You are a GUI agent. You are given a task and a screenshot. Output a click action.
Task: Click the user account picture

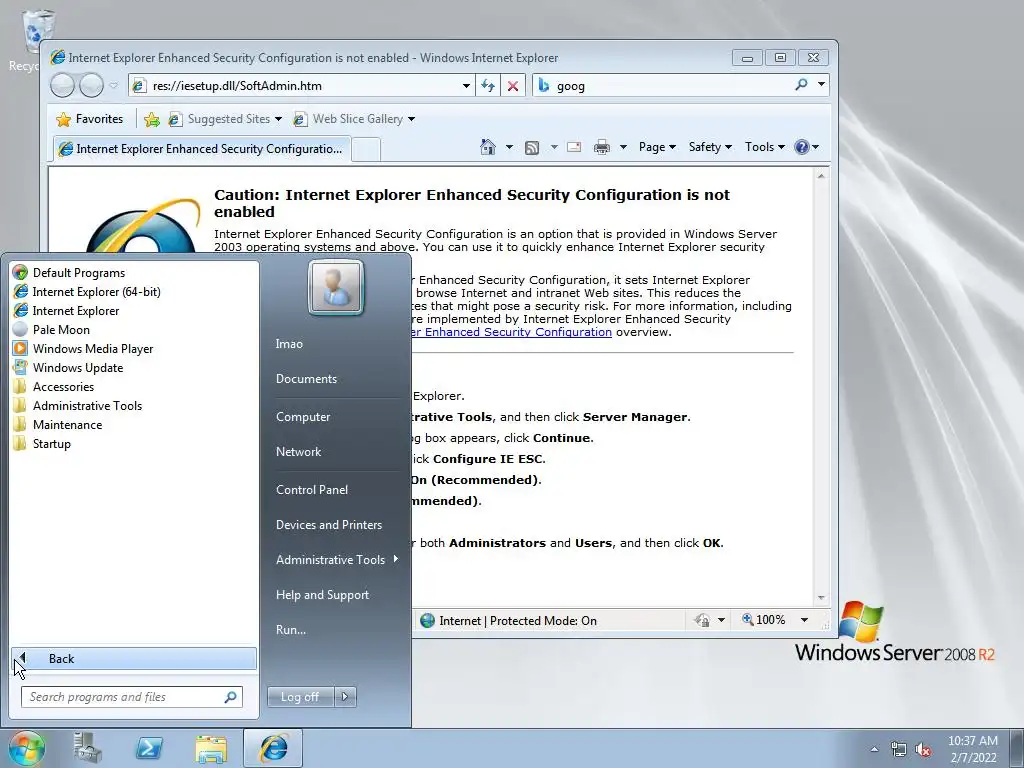336,287
